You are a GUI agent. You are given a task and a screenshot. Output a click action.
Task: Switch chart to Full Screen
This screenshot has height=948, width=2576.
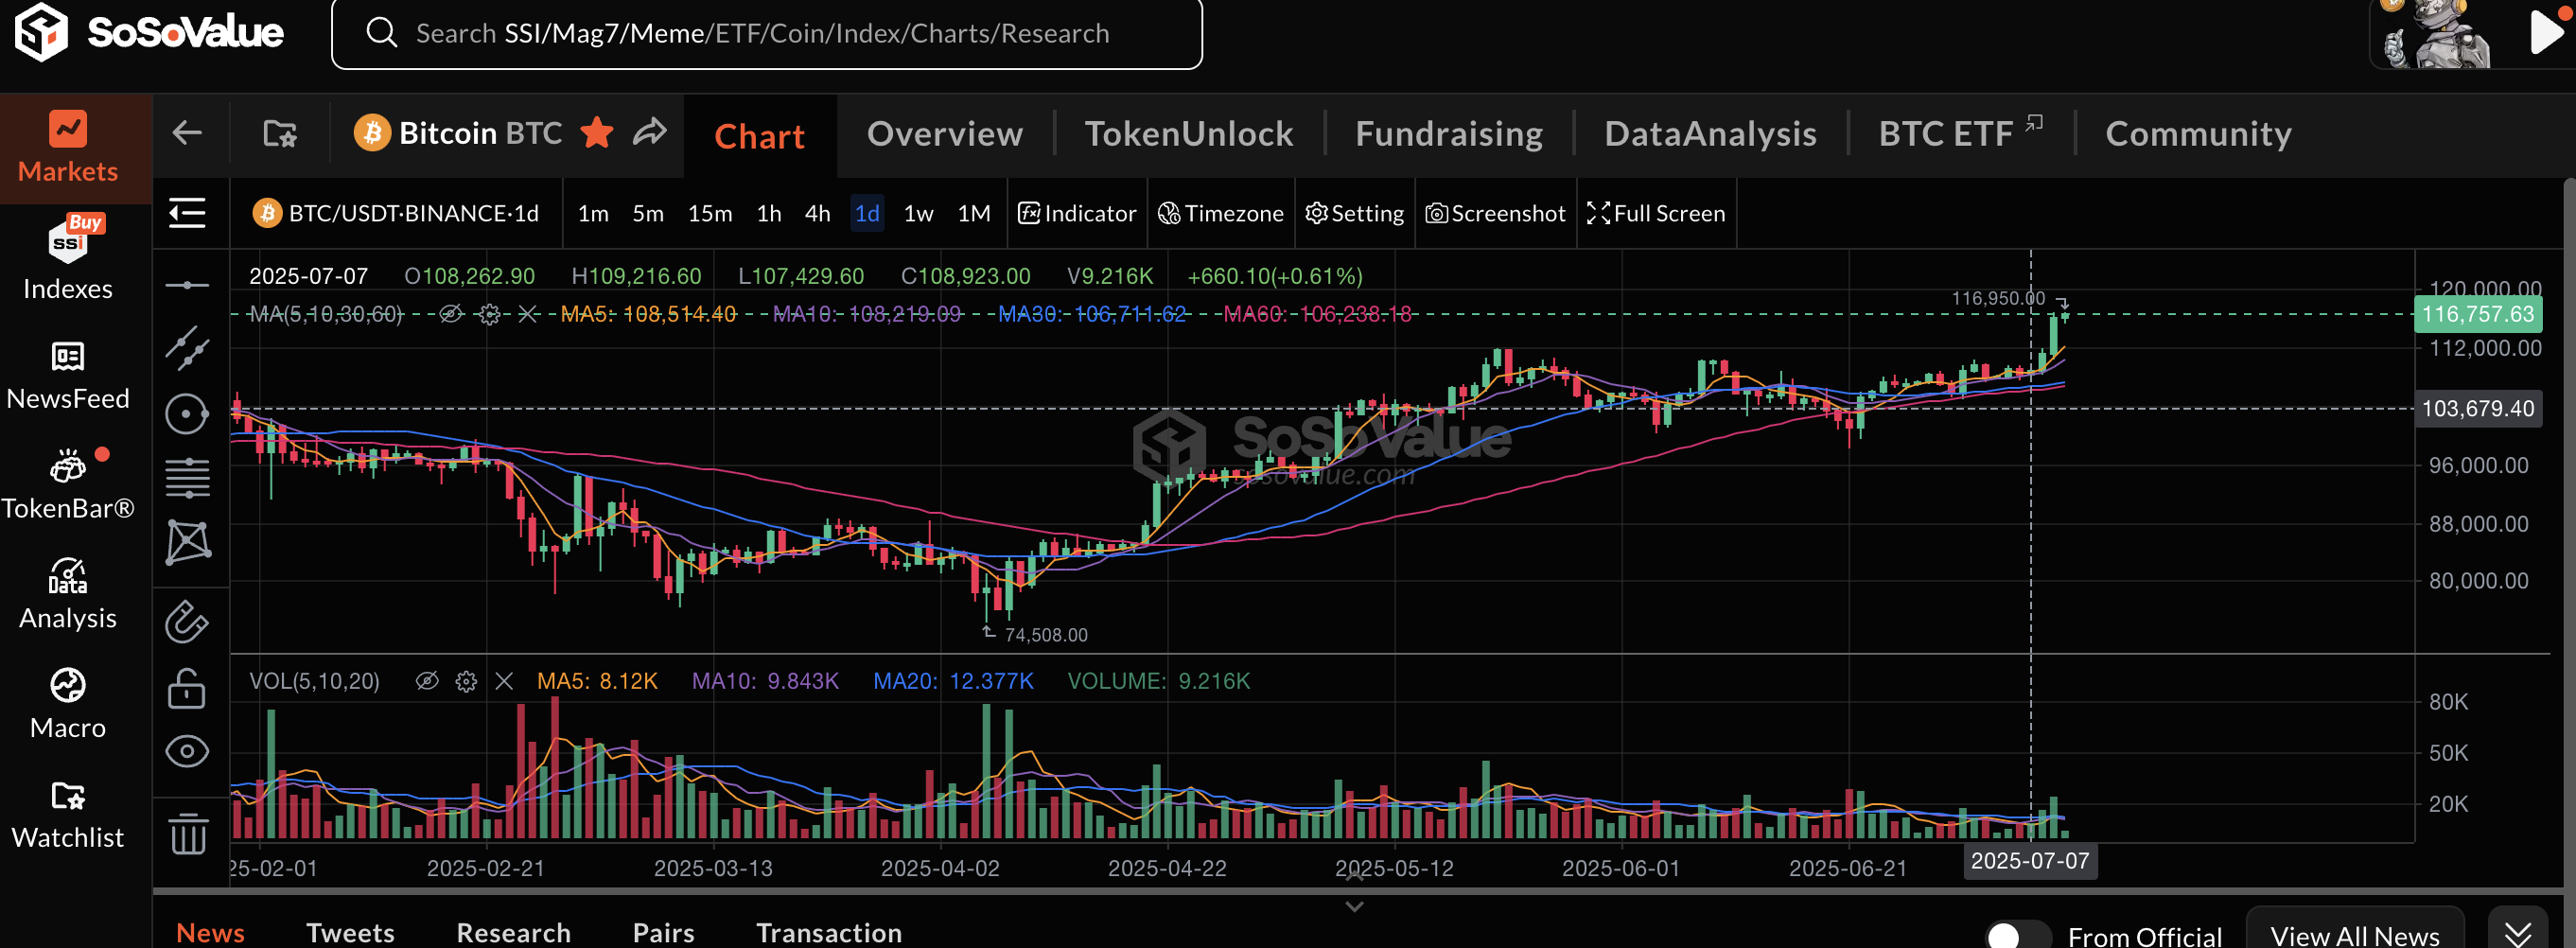click(1656, 213)
